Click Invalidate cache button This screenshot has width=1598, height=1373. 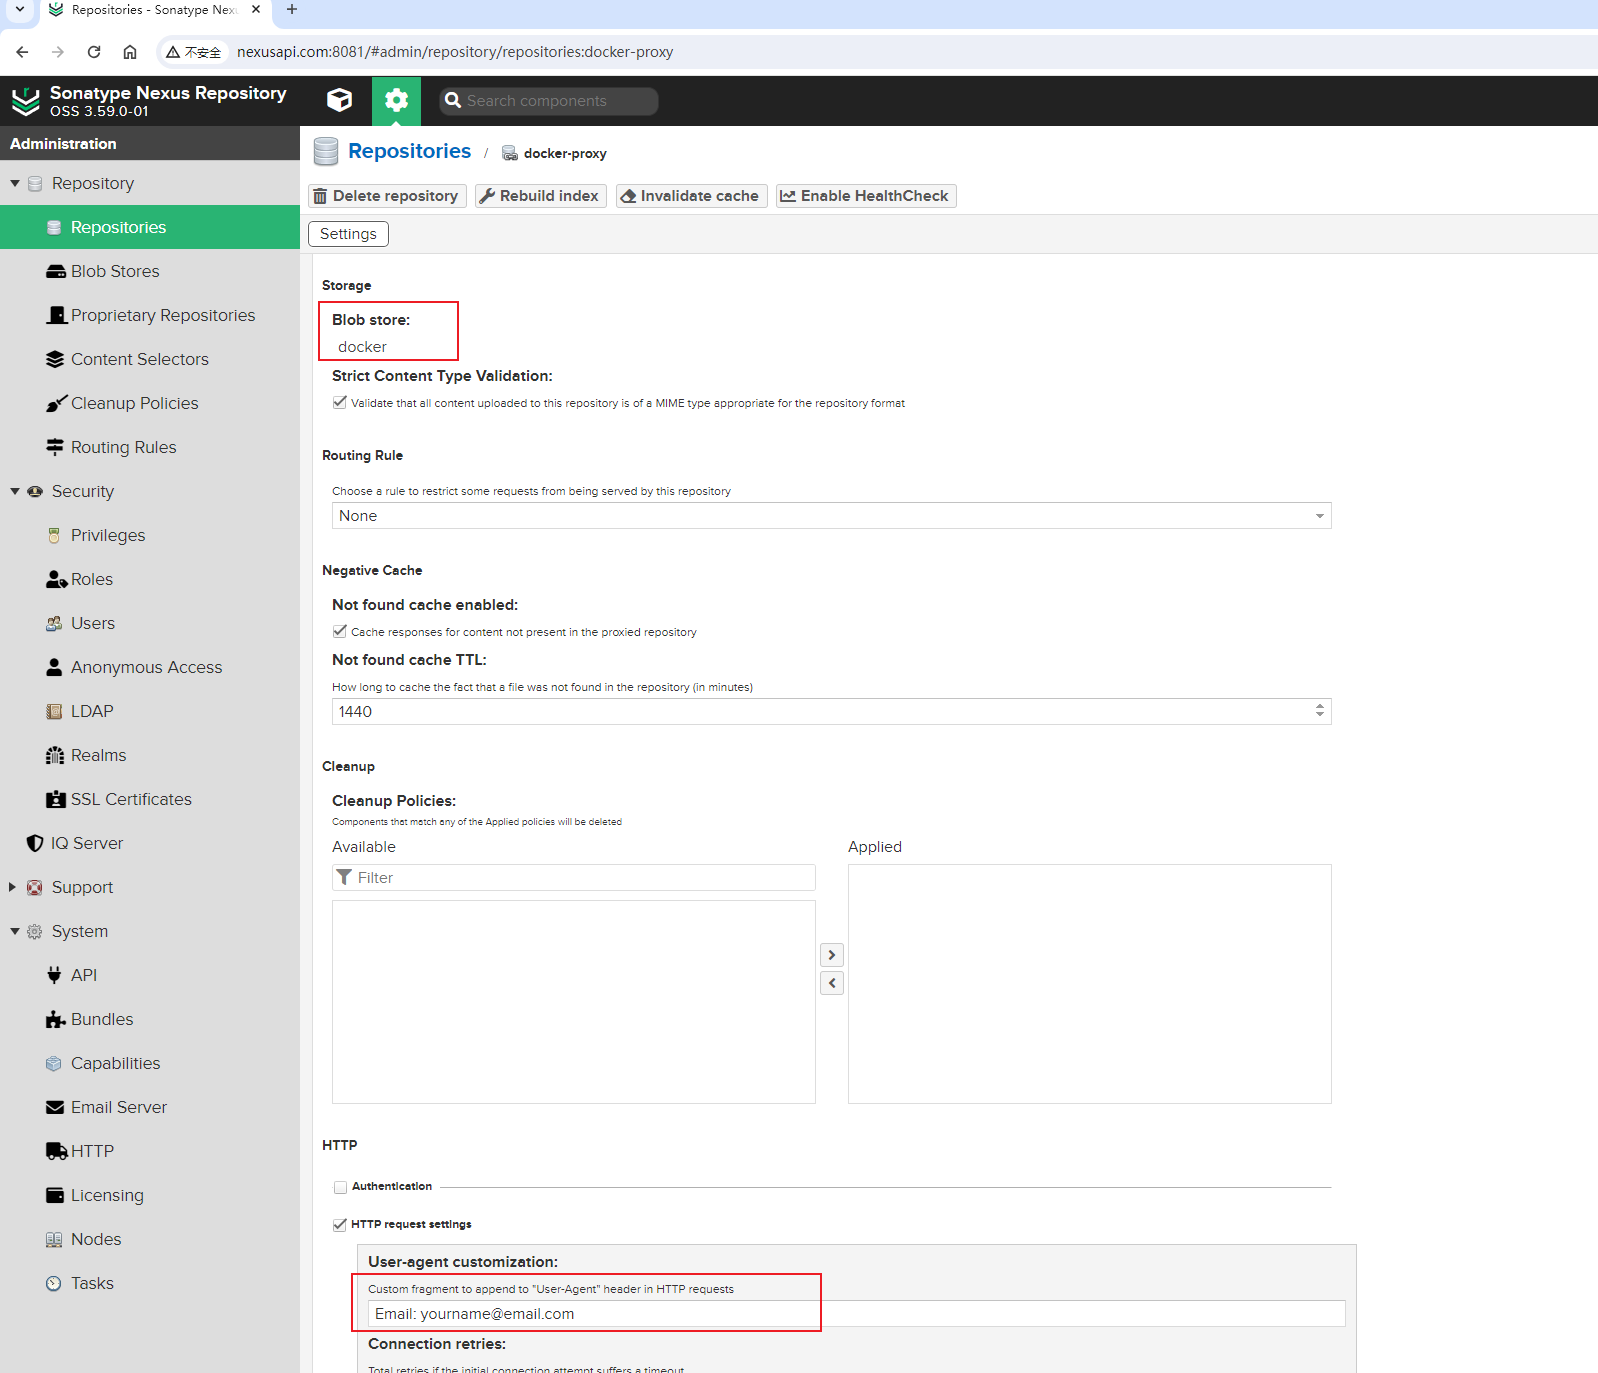(692, 196)
